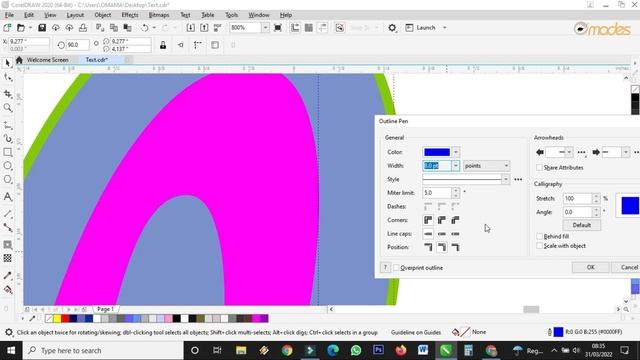
Task: Choose the round corners icon
Action: (x=442, y=220)
